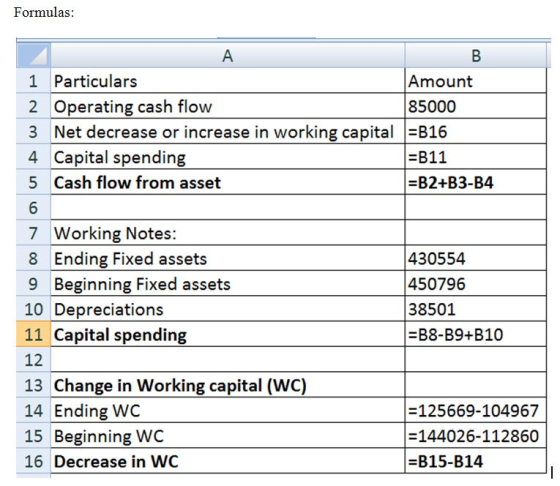Select 'Cash flow from asset' cell

228,182
